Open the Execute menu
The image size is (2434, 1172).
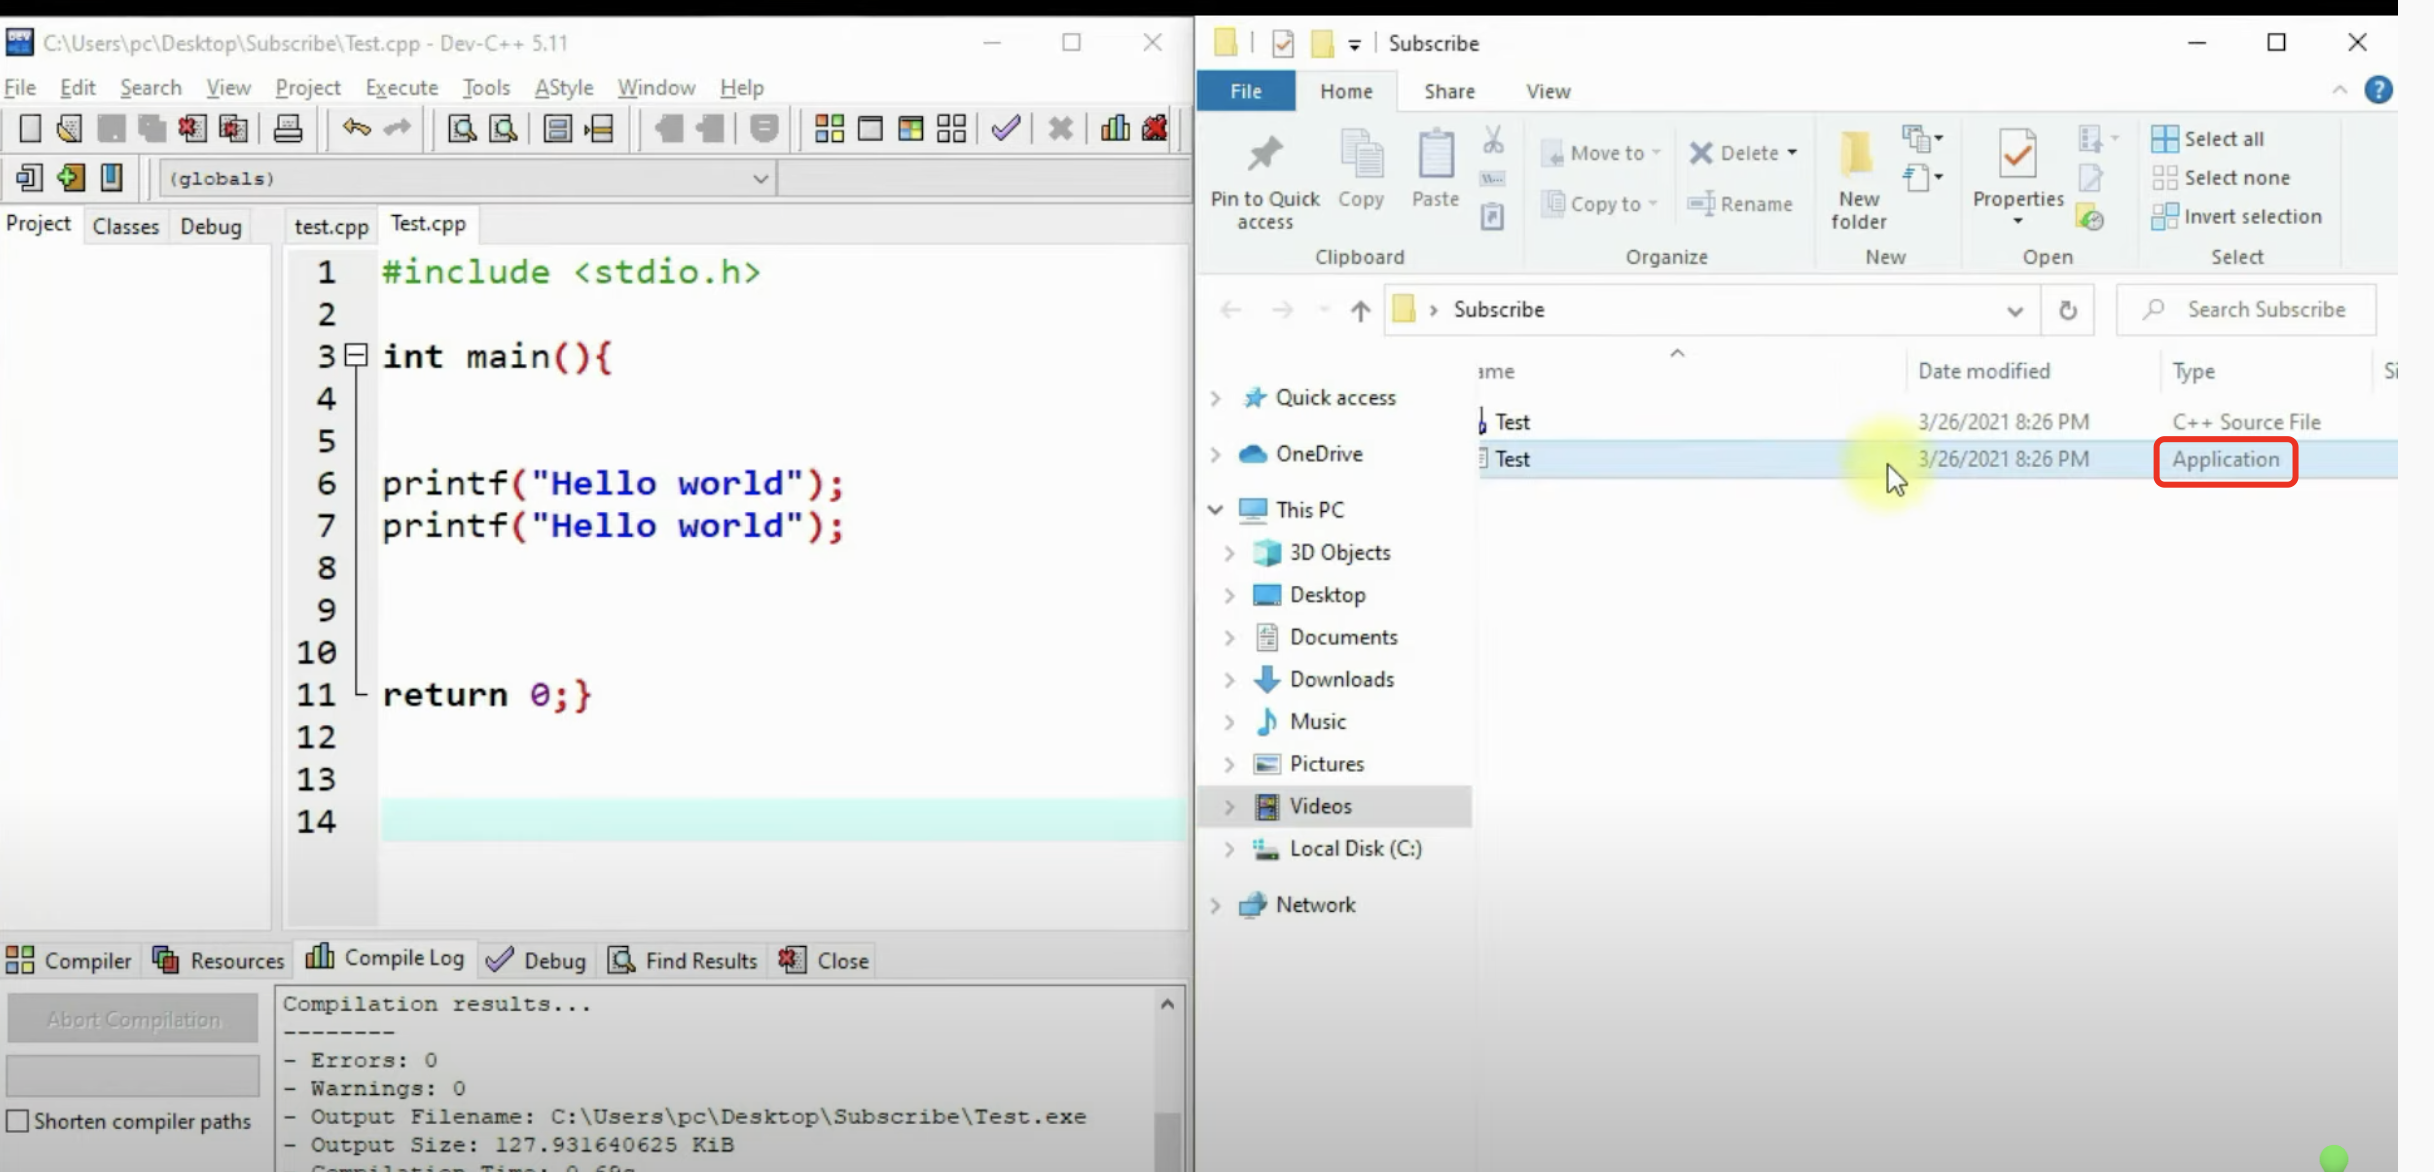401,88
